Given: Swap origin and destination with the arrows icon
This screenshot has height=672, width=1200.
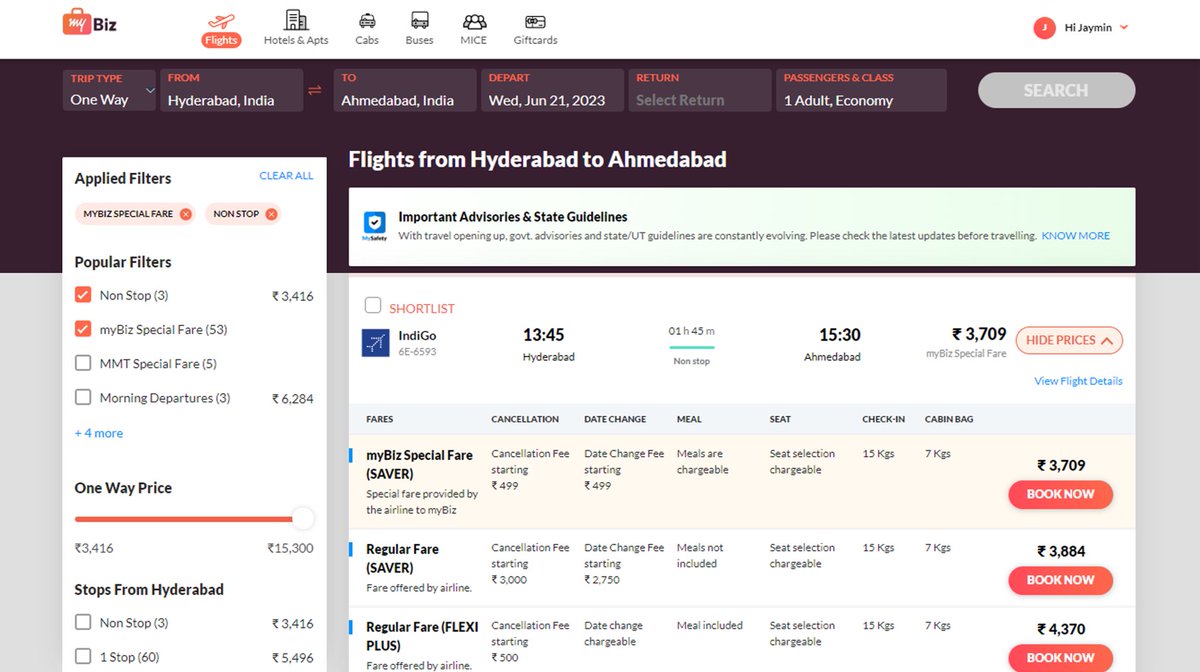Looking at the screenshot, I should (315, 89).
